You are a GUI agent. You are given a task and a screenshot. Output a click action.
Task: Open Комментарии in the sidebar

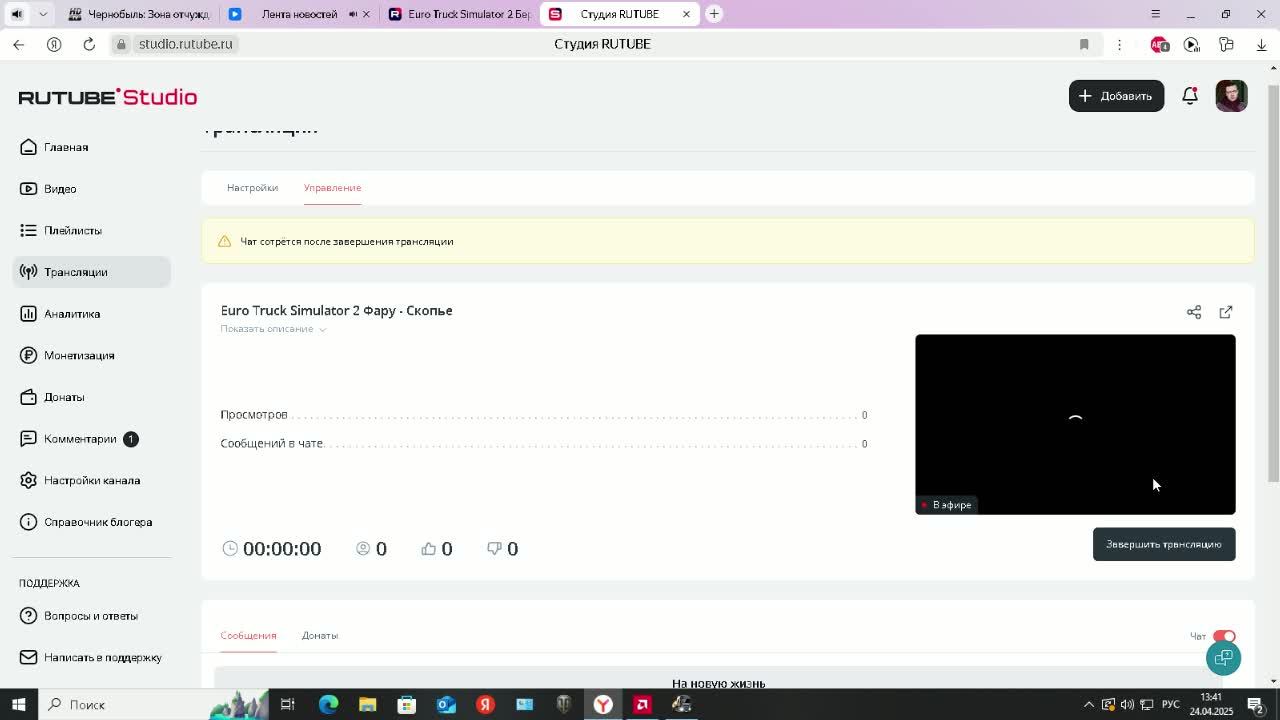point(91,439)
